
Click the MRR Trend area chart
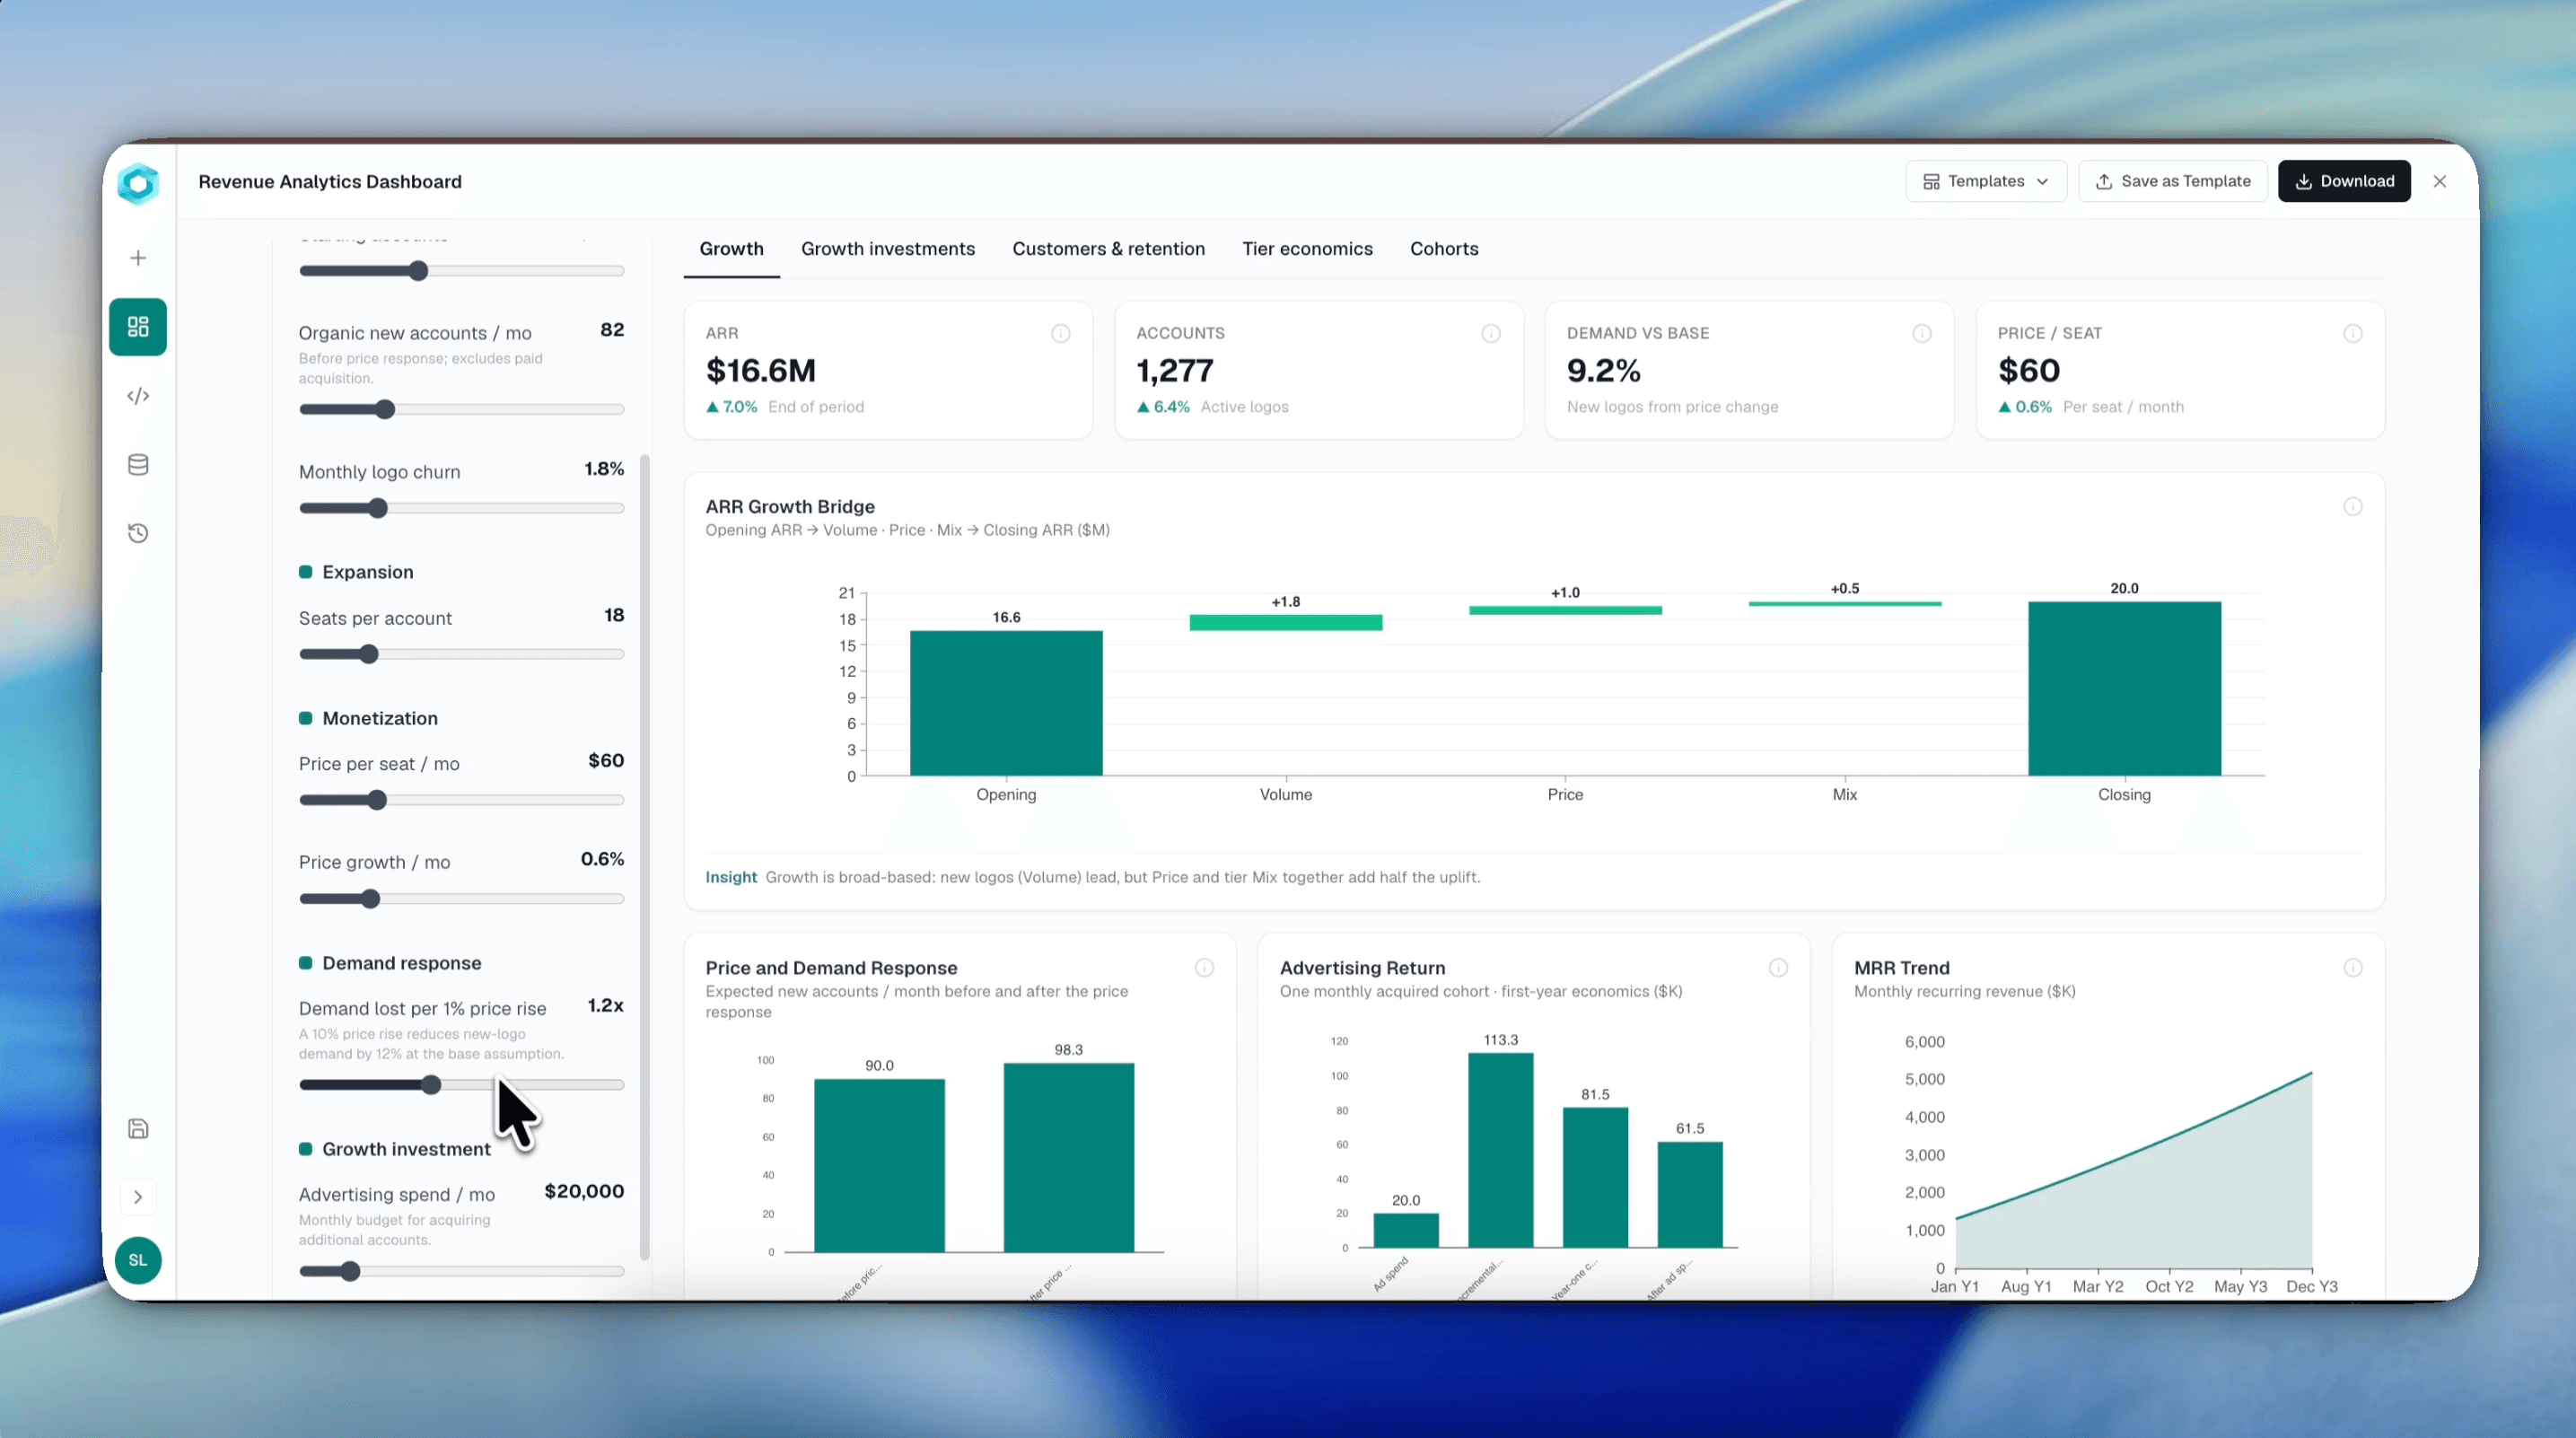[x=2133, y=1170]
